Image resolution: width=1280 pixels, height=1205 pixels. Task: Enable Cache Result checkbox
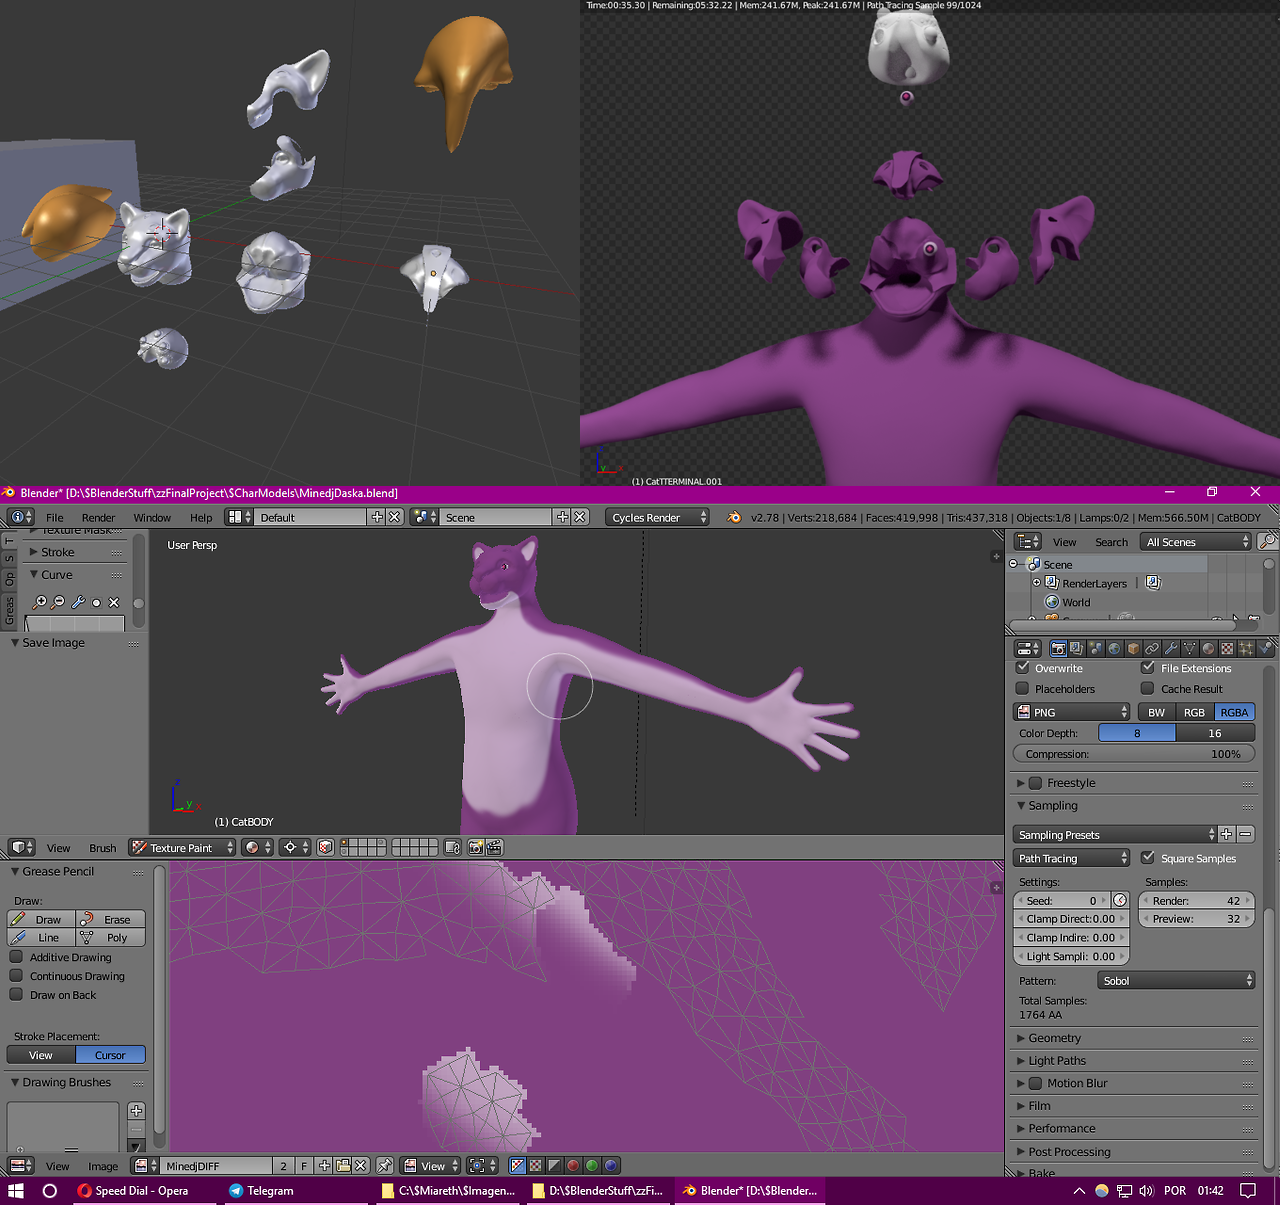pyautogui.click(x=1148, y=688)
